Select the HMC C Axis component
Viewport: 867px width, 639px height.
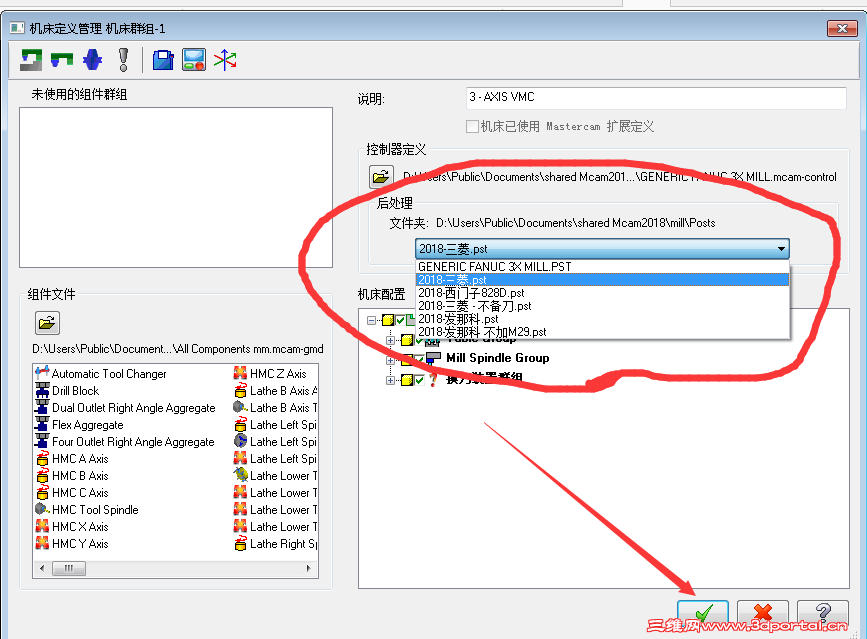pos(72,493)
